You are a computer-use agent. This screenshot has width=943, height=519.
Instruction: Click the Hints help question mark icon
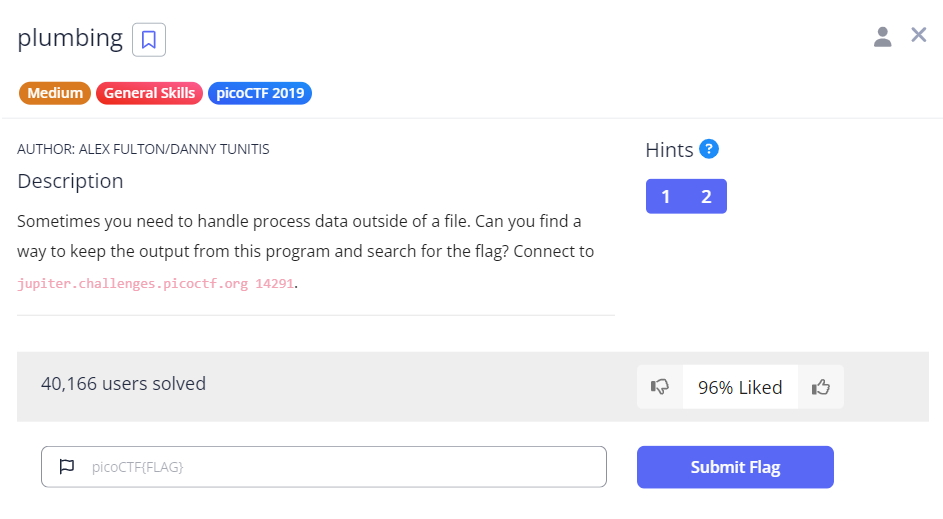click(x=709, y=149)
